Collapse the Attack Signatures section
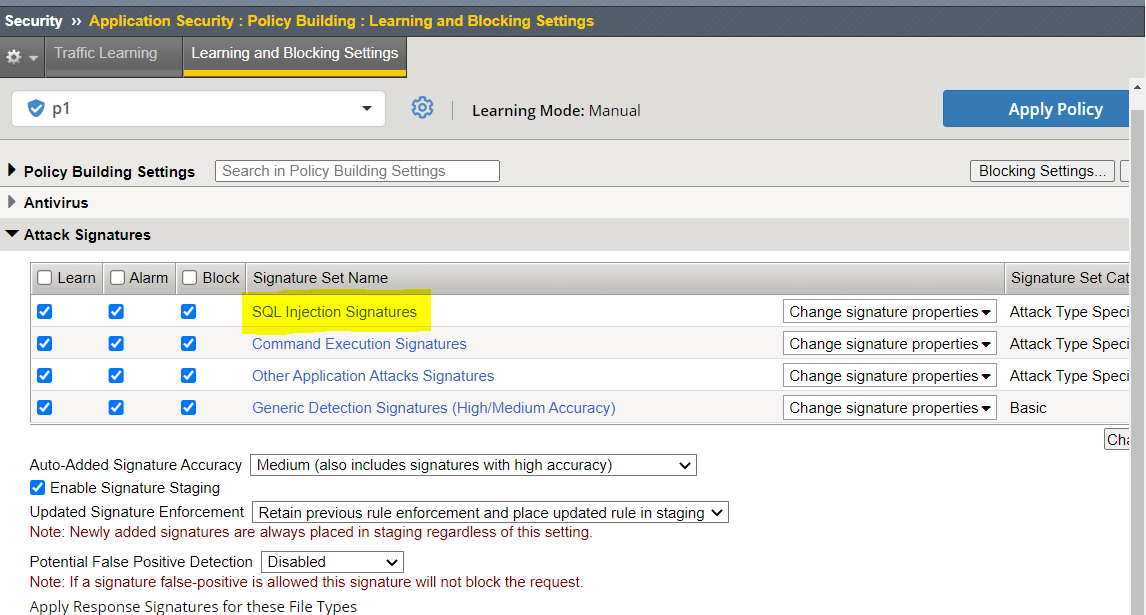Image resolution: width=1146 pixels, height=615 pixels. [x=12, y=235]
